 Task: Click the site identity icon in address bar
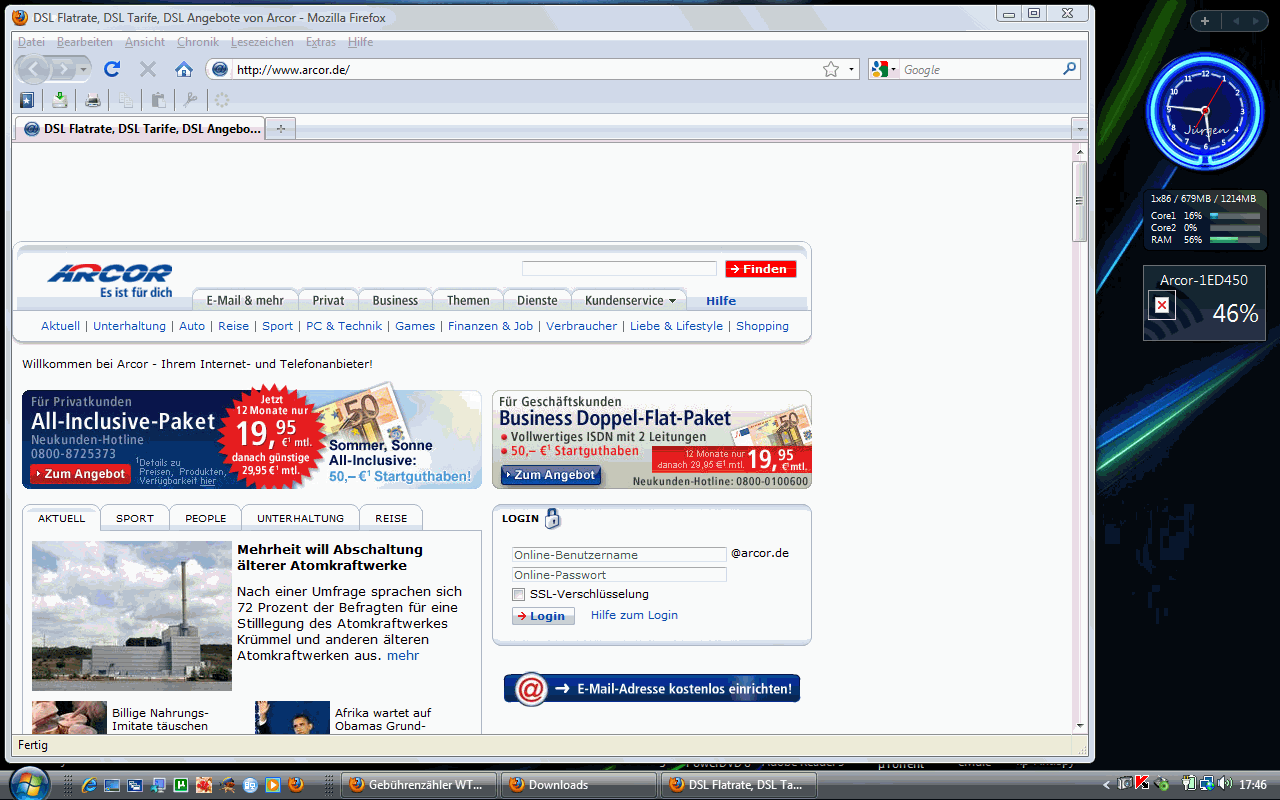click(x=220, y=69)
